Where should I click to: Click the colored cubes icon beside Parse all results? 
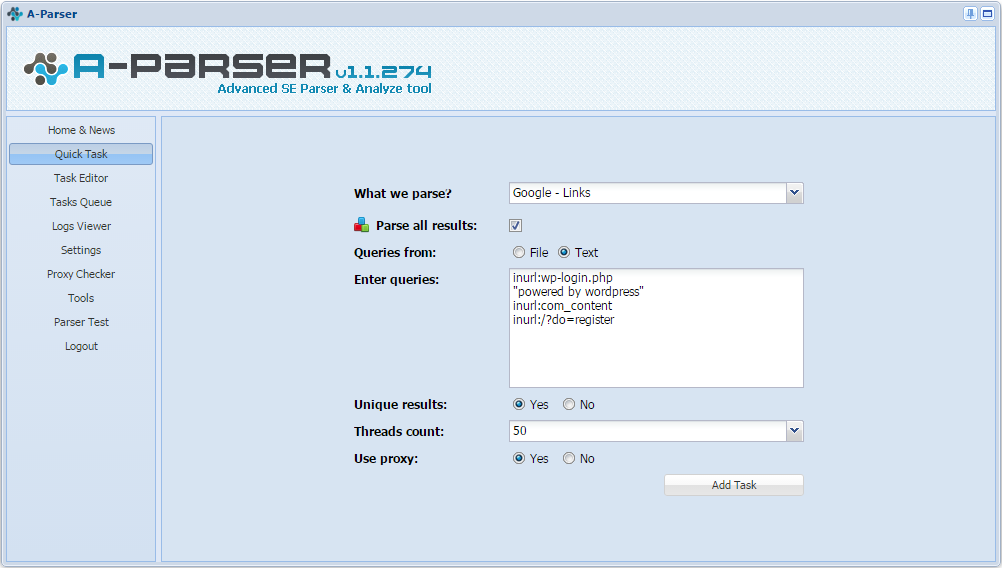(x=362, y=225)
